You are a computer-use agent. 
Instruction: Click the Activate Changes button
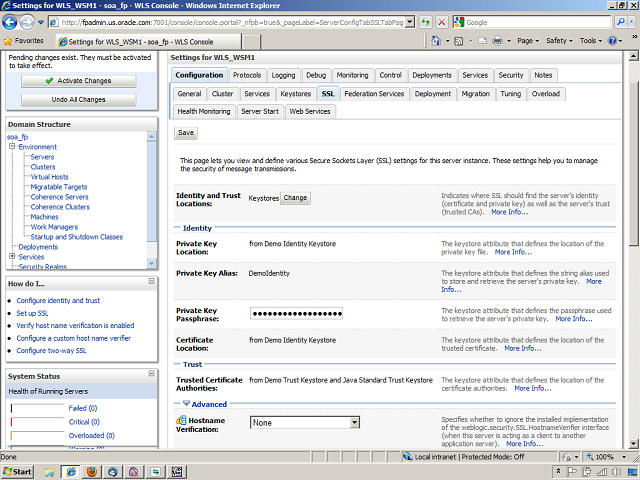[x=79, y=81]
